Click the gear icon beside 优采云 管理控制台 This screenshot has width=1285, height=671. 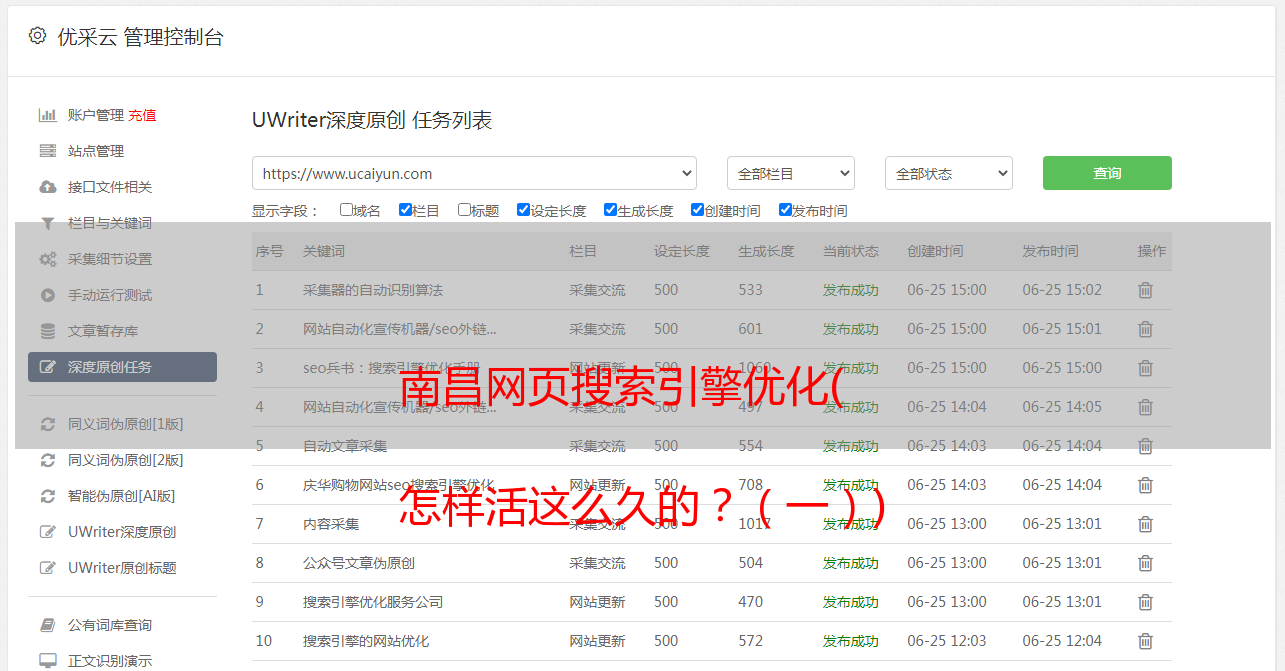37,36
